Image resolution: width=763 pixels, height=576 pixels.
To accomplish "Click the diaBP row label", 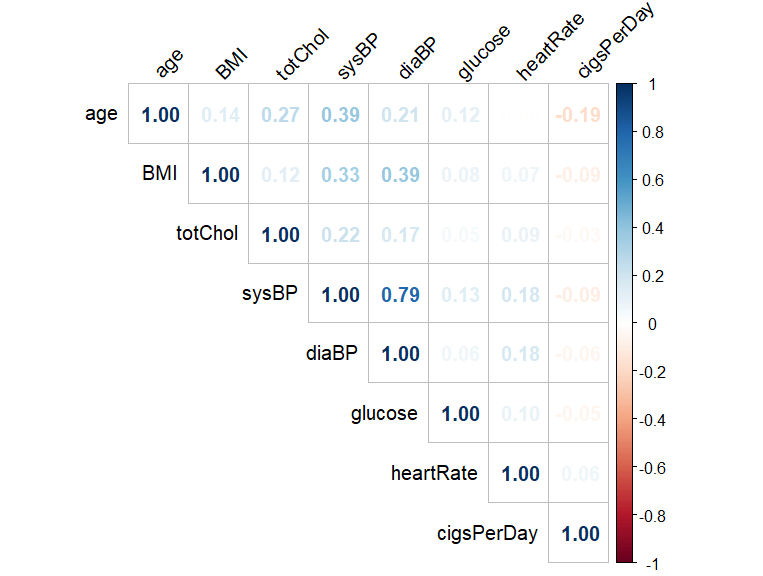I will coord(332,353).
